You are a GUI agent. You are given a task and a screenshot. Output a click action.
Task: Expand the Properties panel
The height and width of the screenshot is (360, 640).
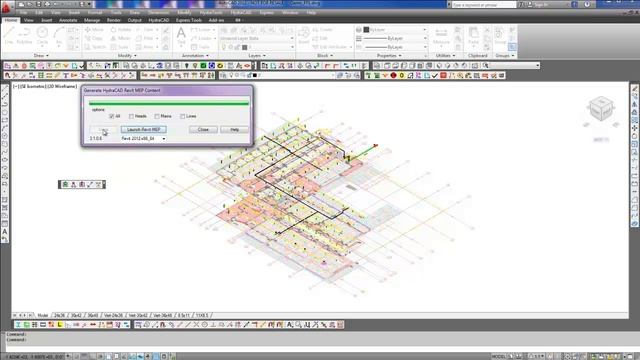(x=389, y=56)
